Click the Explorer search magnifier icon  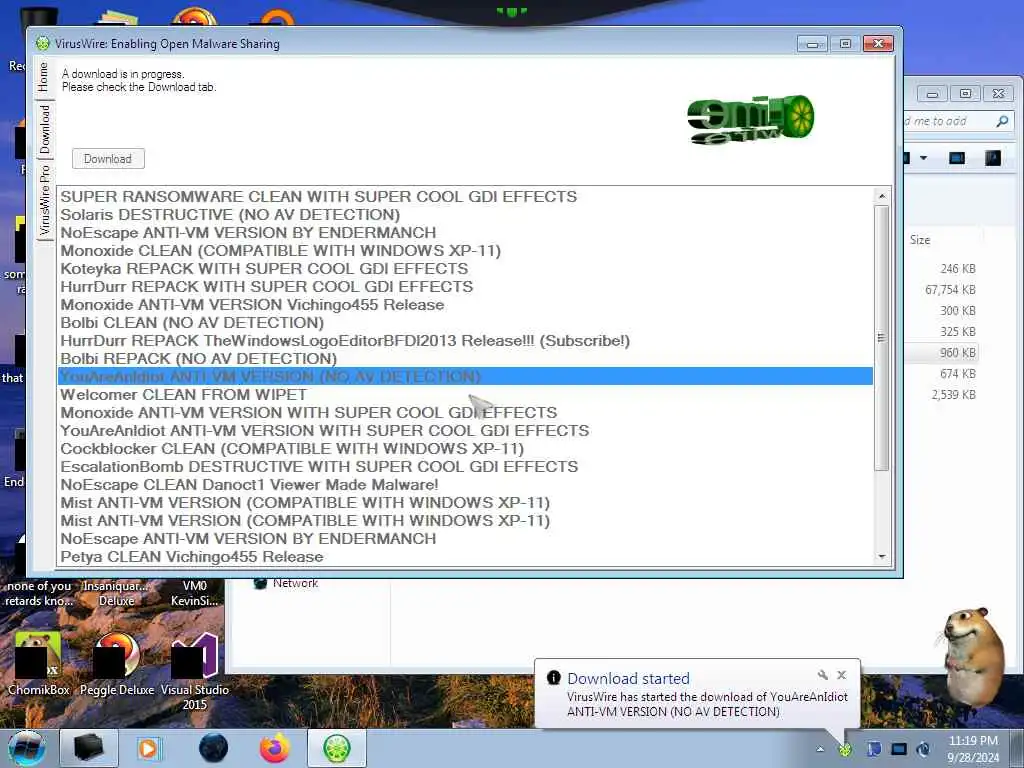pyautogui.click(x=1002, y=121)
